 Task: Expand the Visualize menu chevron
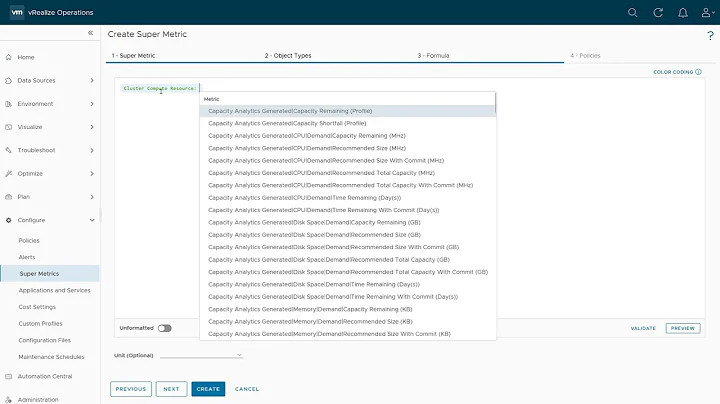coord(92,127)
